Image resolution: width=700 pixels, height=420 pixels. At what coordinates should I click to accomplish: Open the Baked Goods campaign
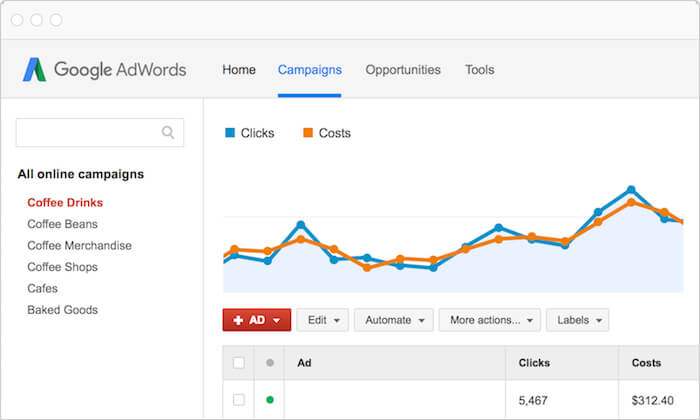coord(62,310)
